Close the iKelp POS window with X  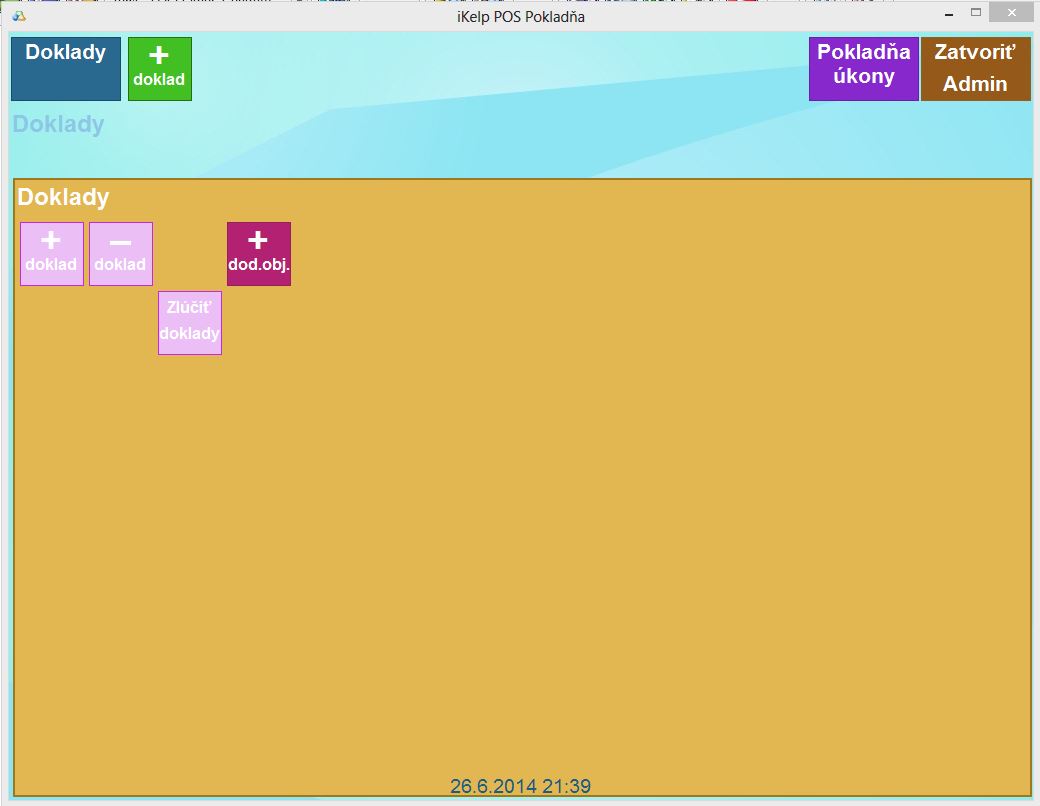point(1012,12)
